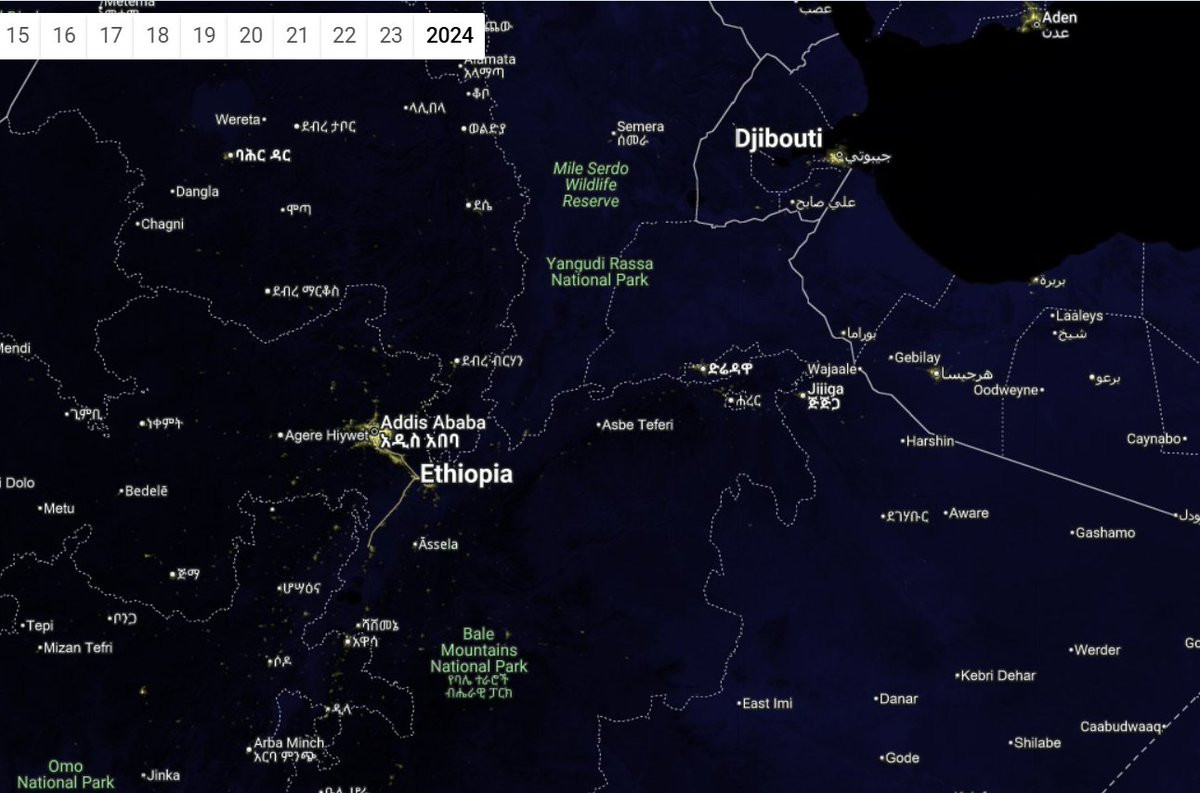The image size is (1200, 793).
Task: Click the Kebri Dehar town label
Action: 998,676
